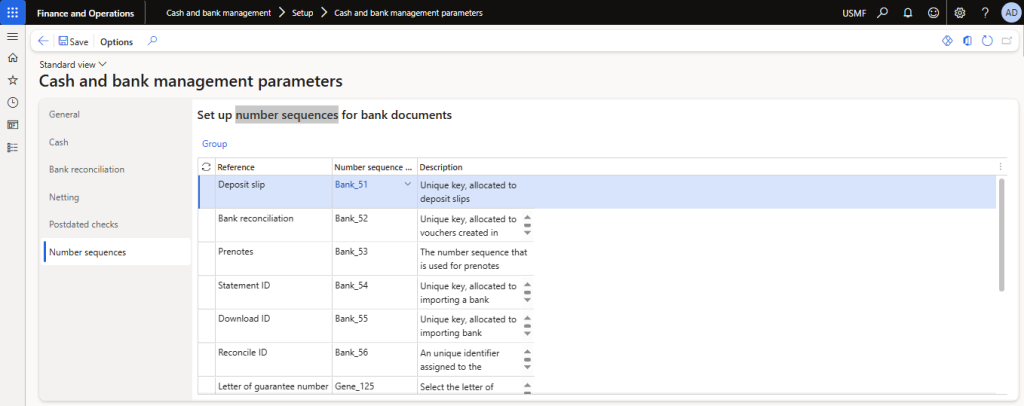Open the Options menu
Screen dimensions: 1024x406
116,42
